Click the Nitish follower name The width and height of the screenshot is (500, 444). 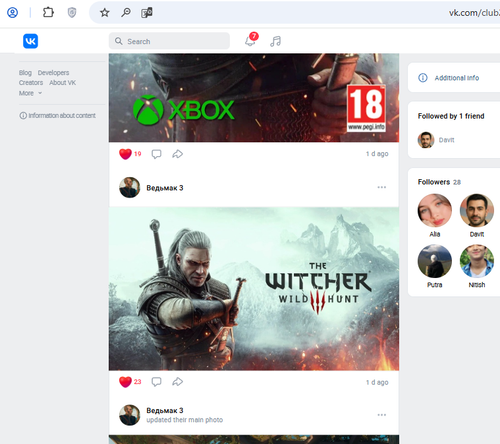point(477,285)
